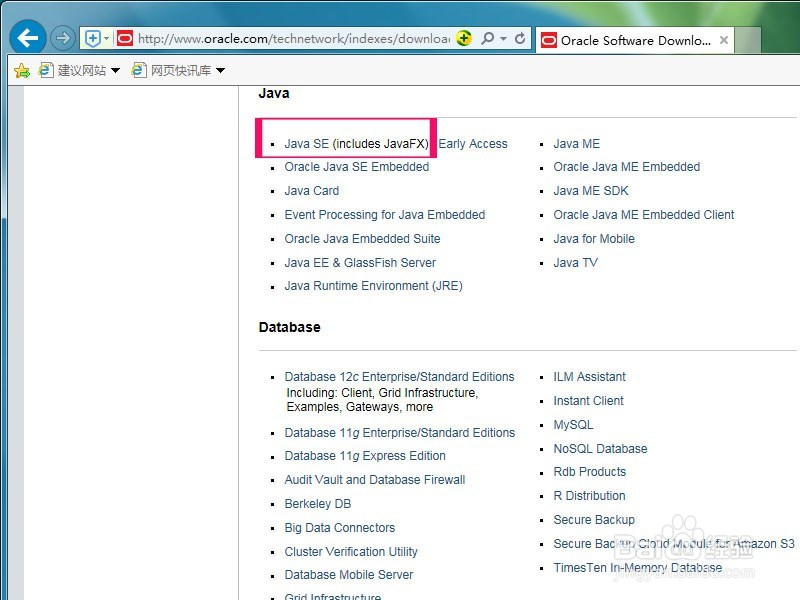Click the browser Back arrow button
800x600 pixels.
click(28, 37)
